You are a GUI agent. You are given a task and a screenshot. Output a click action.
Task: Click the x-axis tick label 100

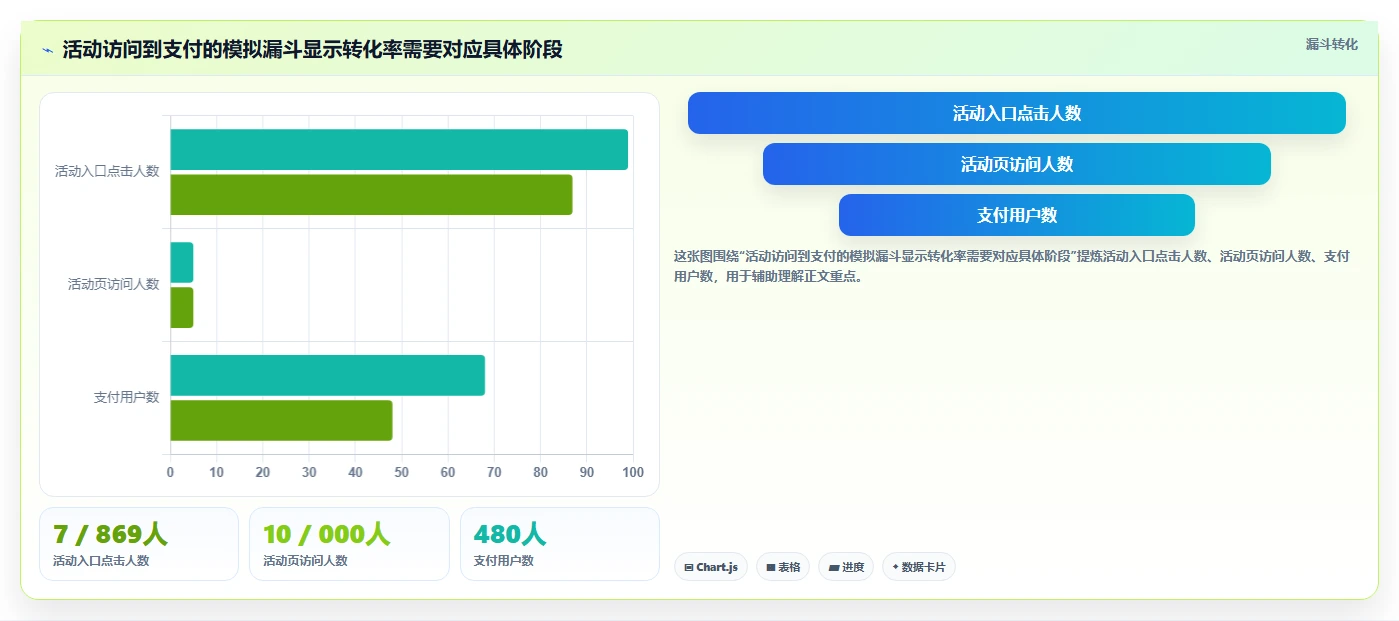(632, 472)
